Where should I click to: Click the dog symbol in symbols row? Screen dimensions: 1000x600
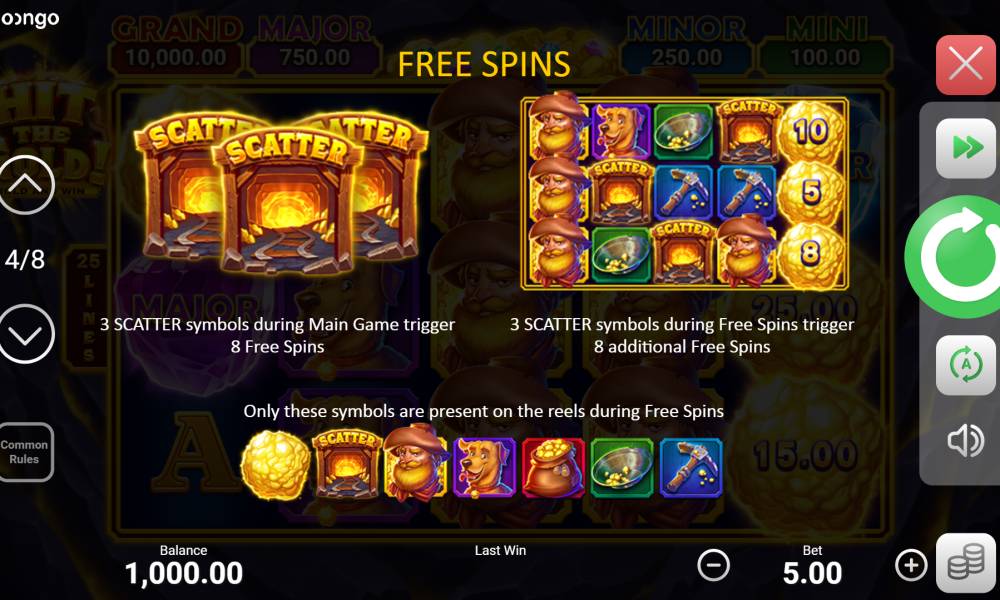click(484, 467)
